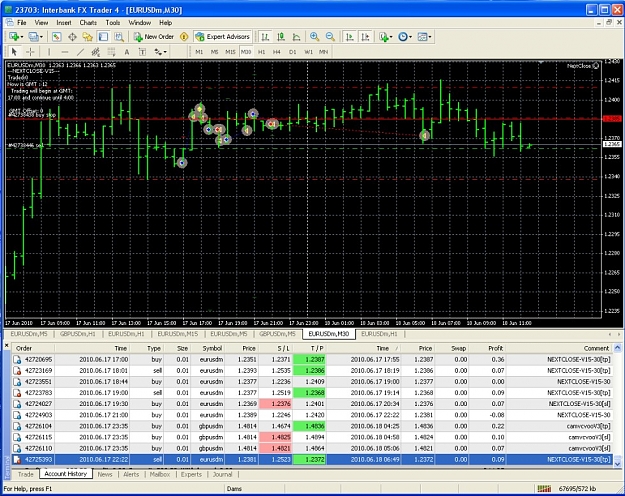Set timeframe to M30
The height and width of the screenshot is (496, 625).
pyautogui.click(x=246, y=52)
